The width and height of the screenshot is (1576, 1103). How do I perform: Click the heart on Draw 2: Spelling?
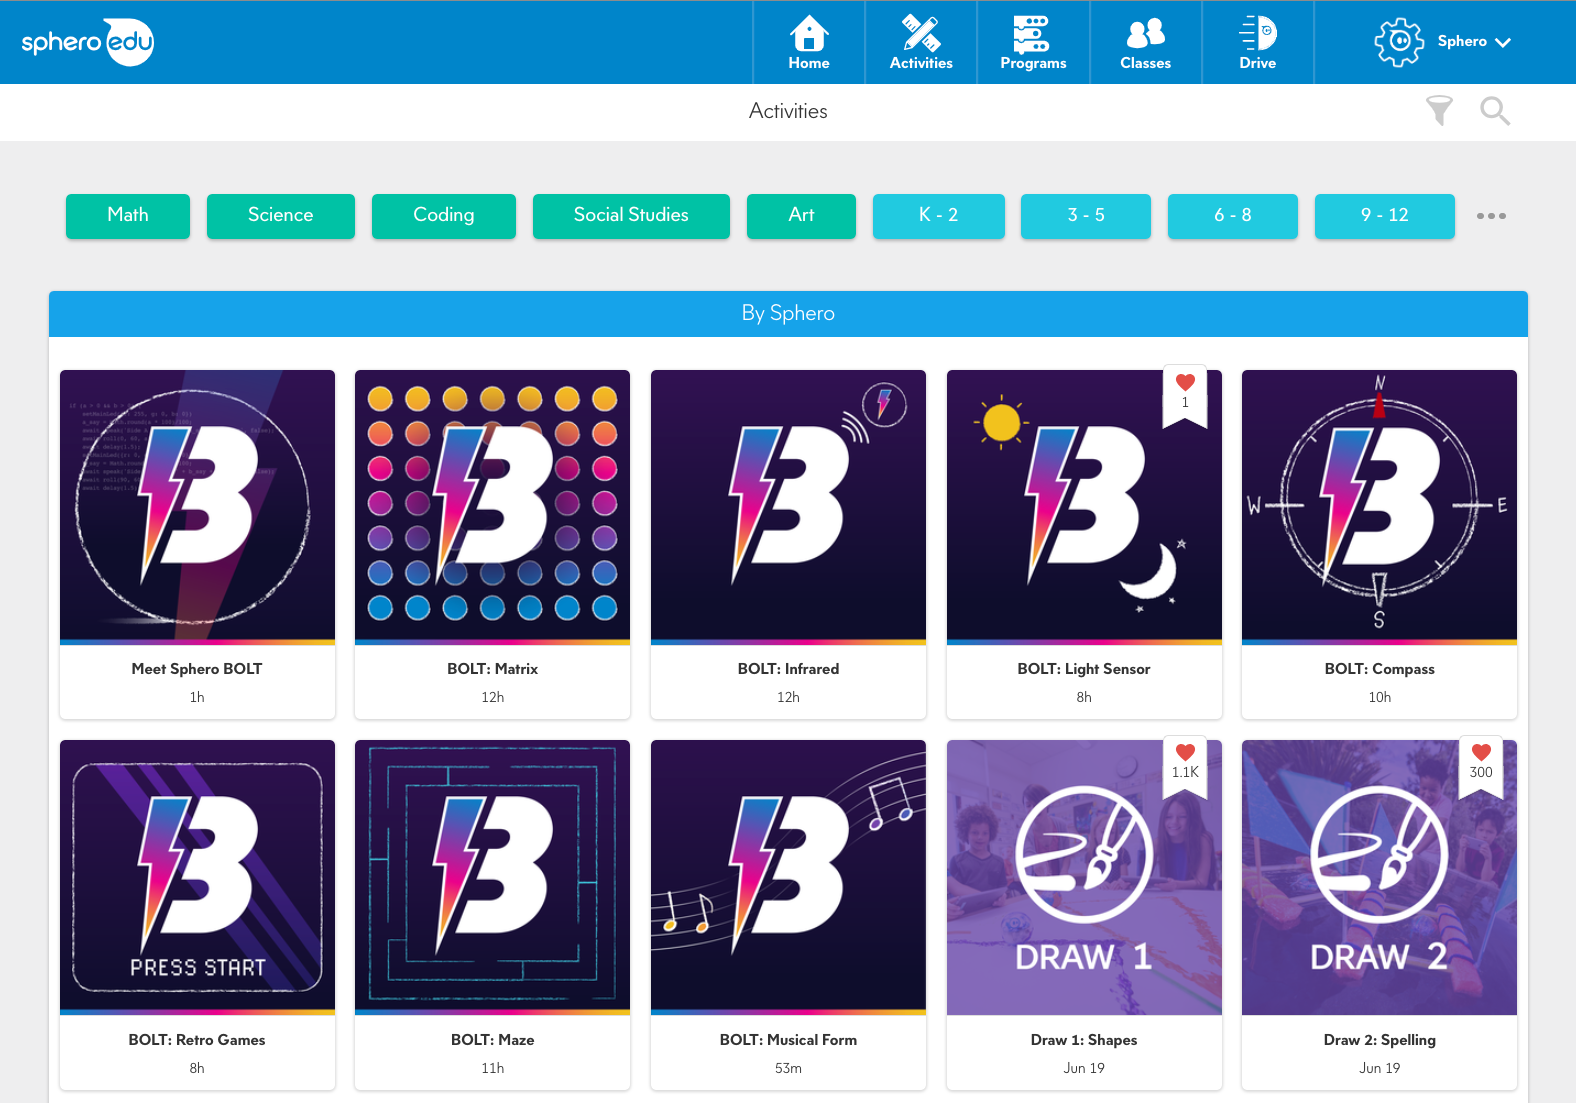coord(1481,752)
